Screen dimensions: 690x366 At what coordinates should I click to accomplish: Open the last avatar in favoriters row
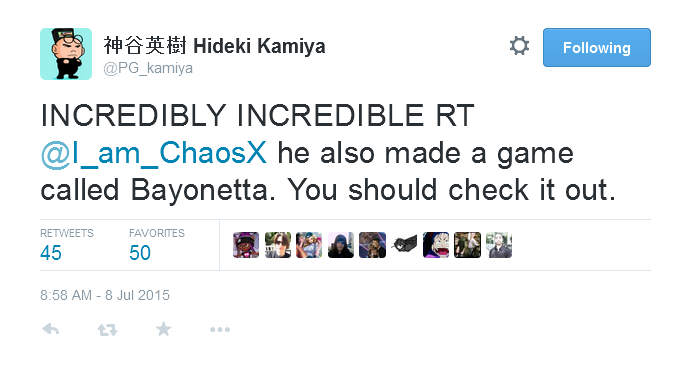coord(499,245)
